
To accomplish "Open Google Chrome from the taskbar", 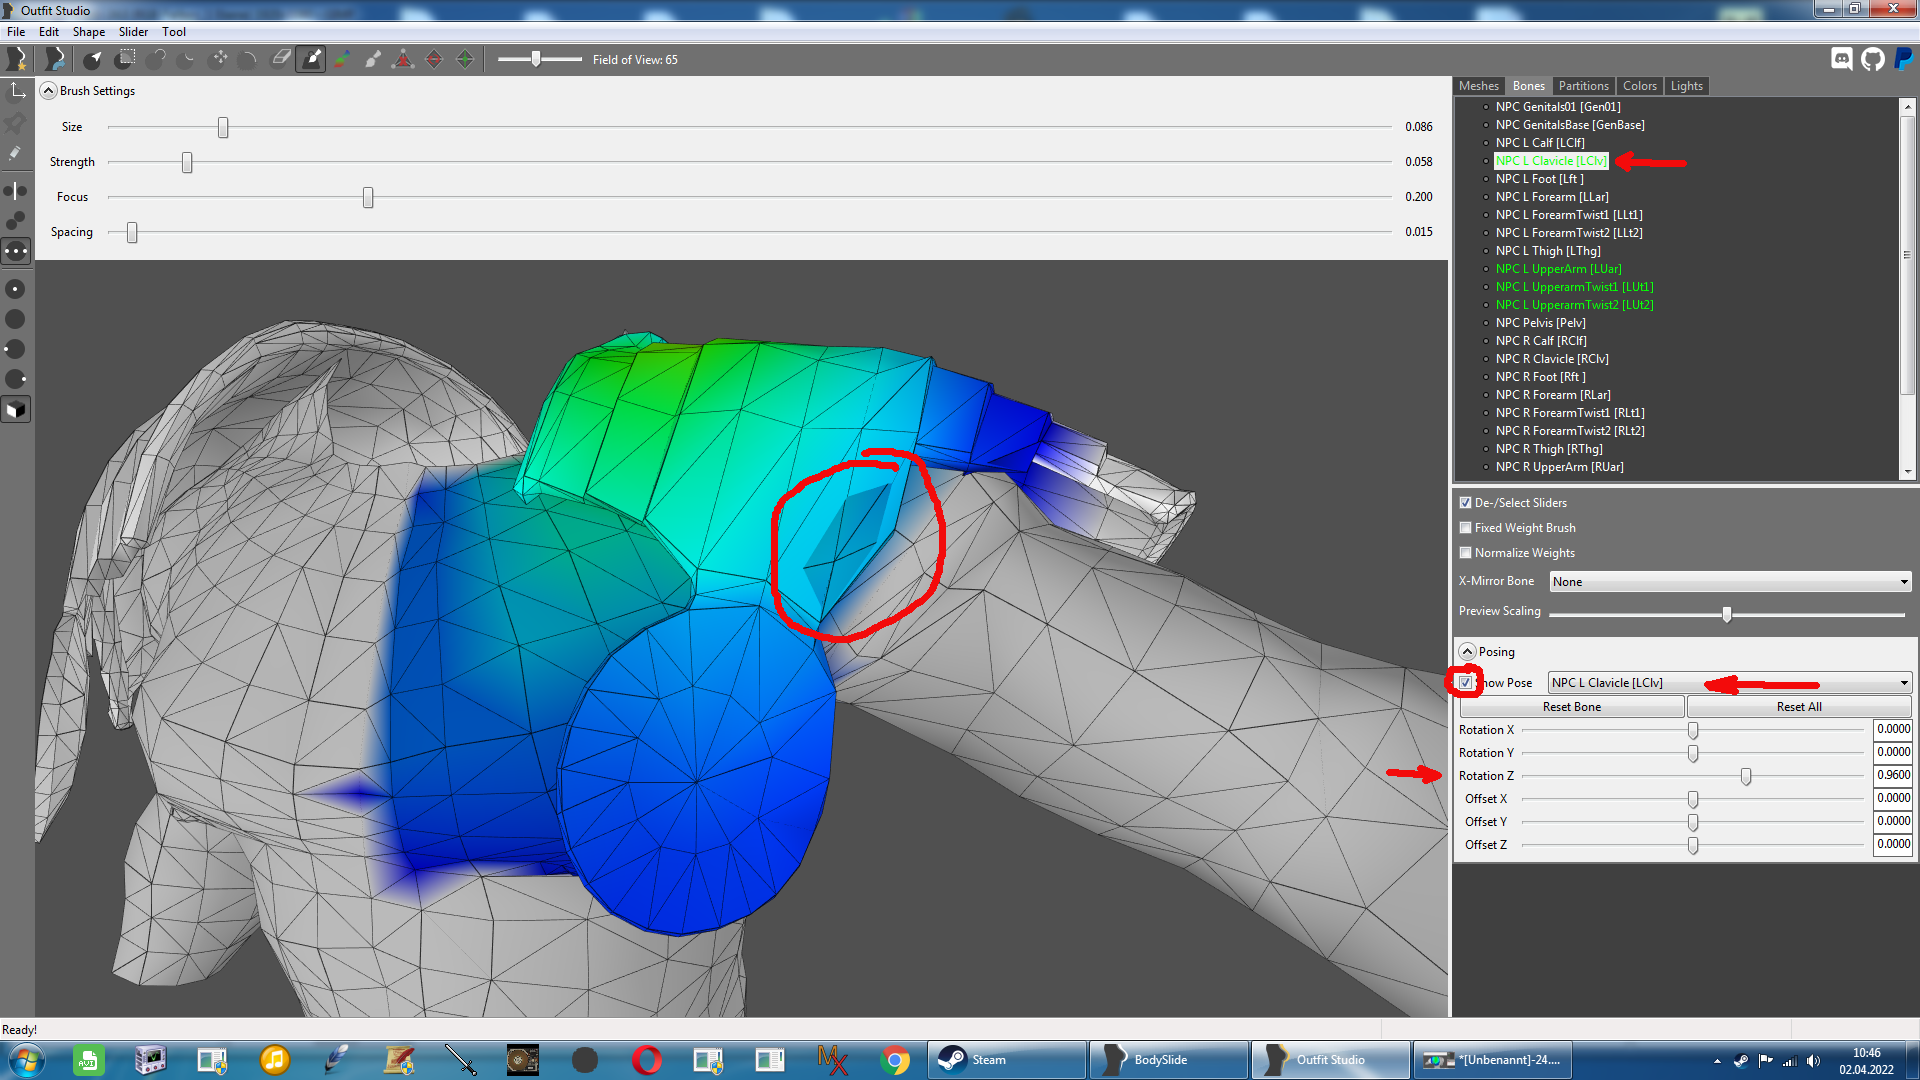I will pyautogui.click(x=895, y=1060).
